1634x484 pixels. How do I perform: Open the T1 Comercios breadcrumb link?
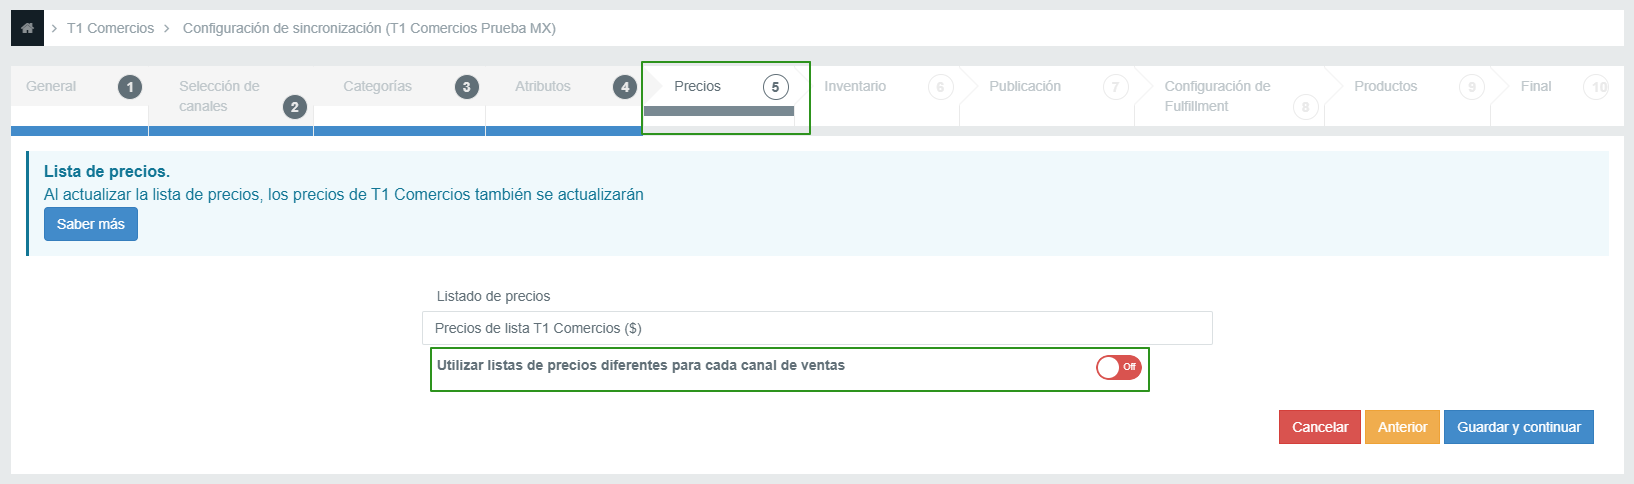110,28
